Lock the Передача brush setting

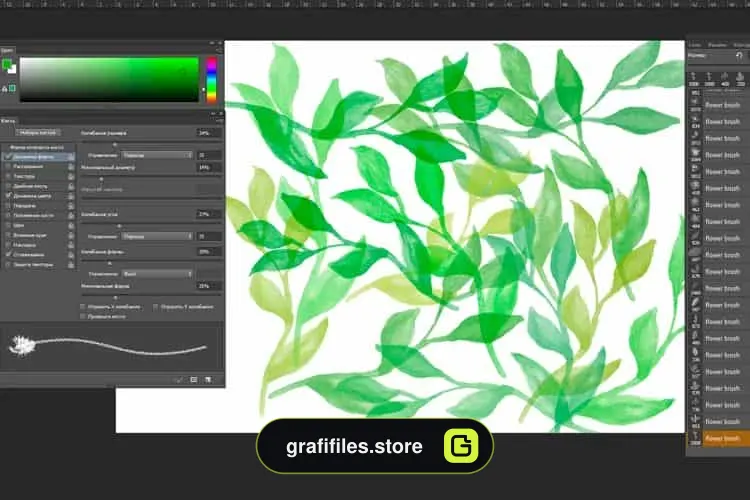tap(71, 206)
